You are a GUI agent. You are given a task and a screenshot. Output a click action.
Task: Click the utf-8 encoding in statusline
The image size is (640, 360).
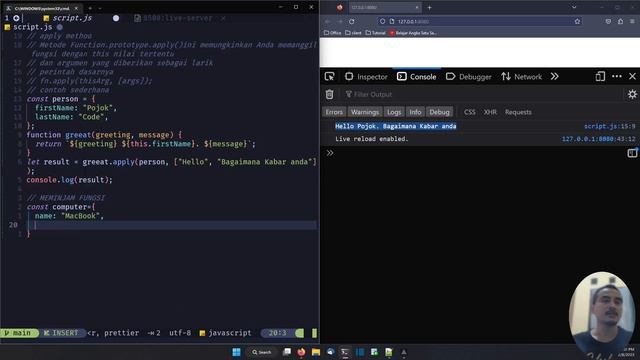(x=180, y=333)
